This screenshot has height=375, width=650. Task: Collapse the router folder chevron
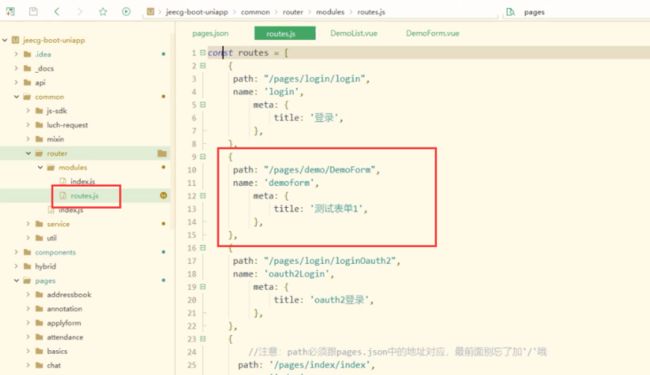point(28,153)
